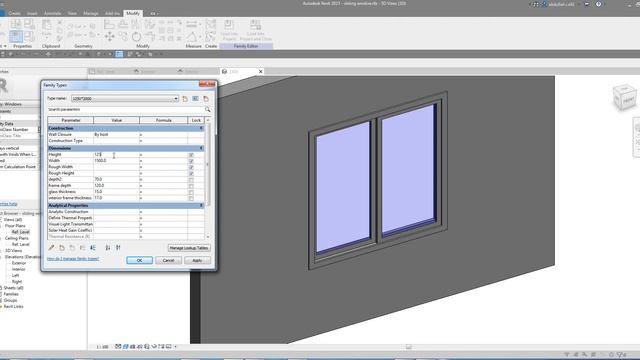Click magnifier icon in Search parameters
The height and width of the screenshot is (360, 640).
tap(207, 109)
